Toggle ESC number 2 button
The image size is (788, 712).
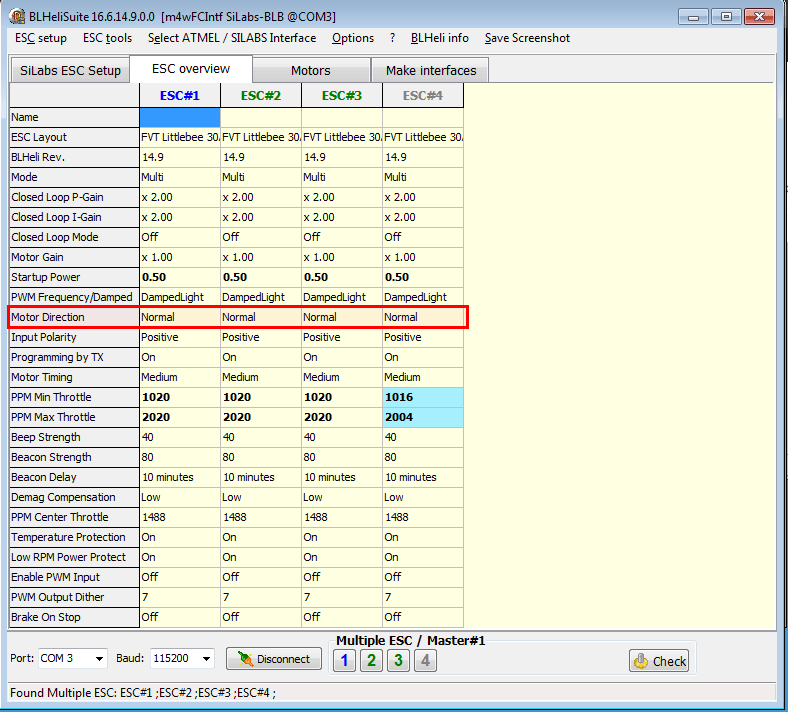click(371, 660)
